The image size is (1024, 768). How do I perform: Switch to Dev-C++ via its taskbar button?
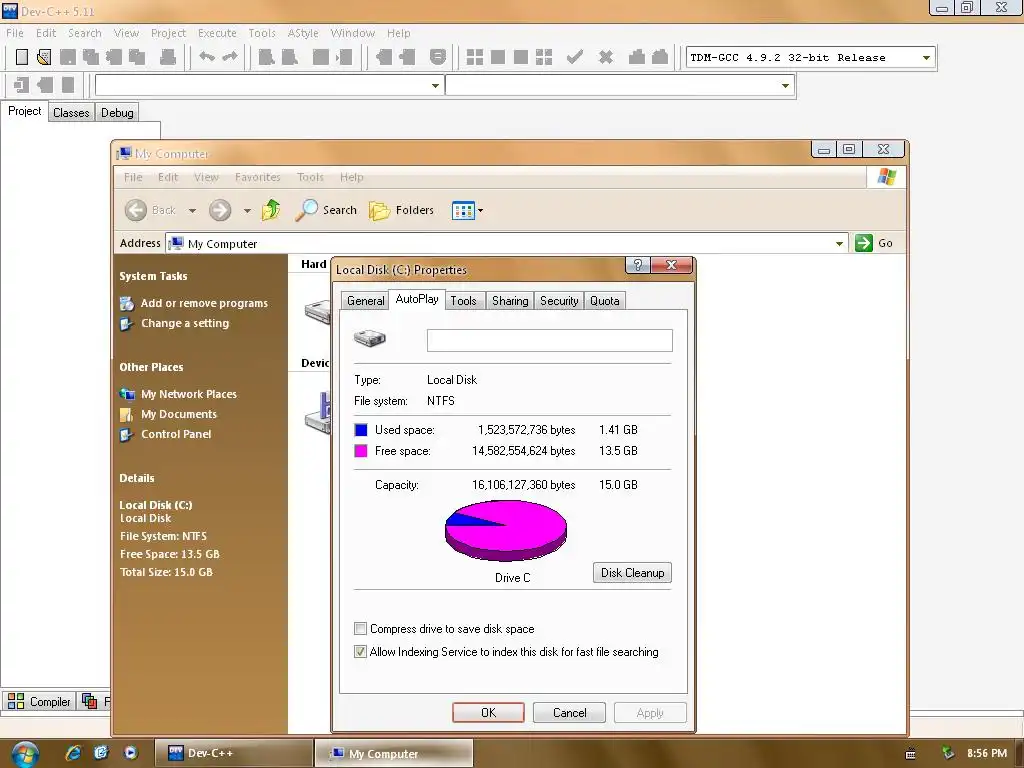coord(234,753)
